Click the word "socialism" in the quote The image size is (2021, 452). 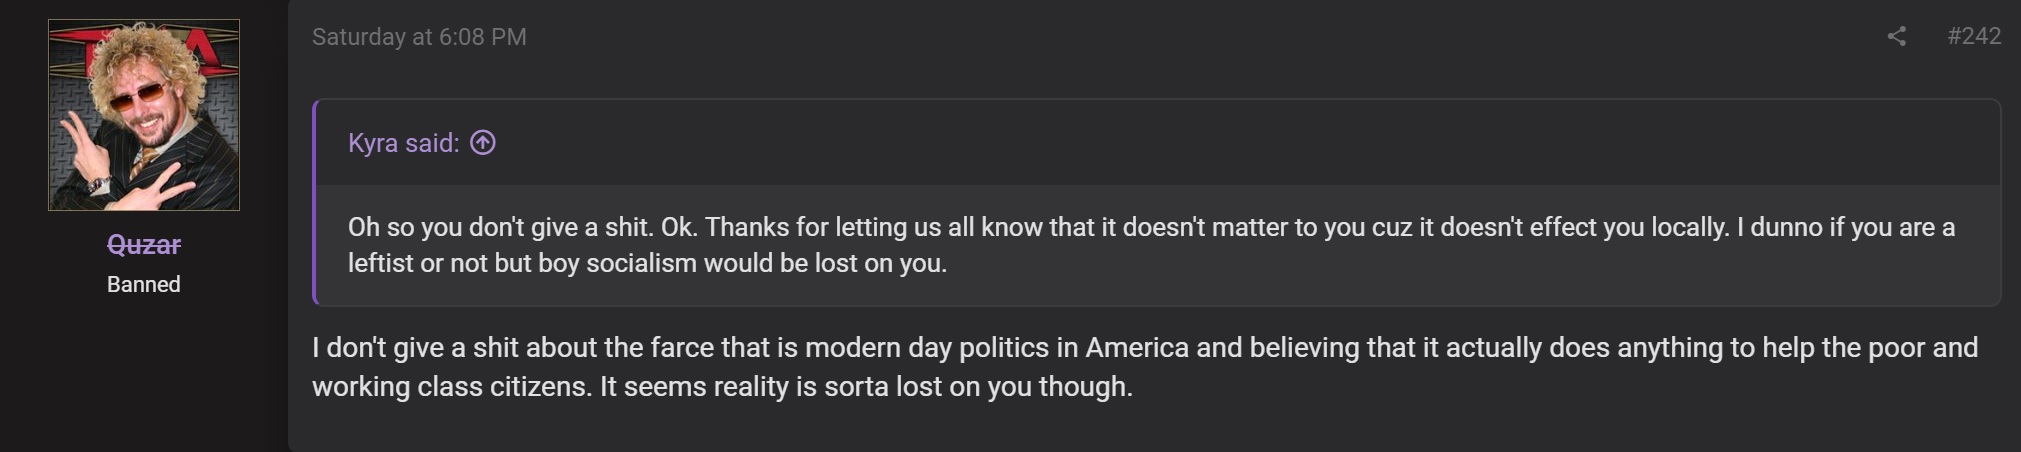[641, 264]
